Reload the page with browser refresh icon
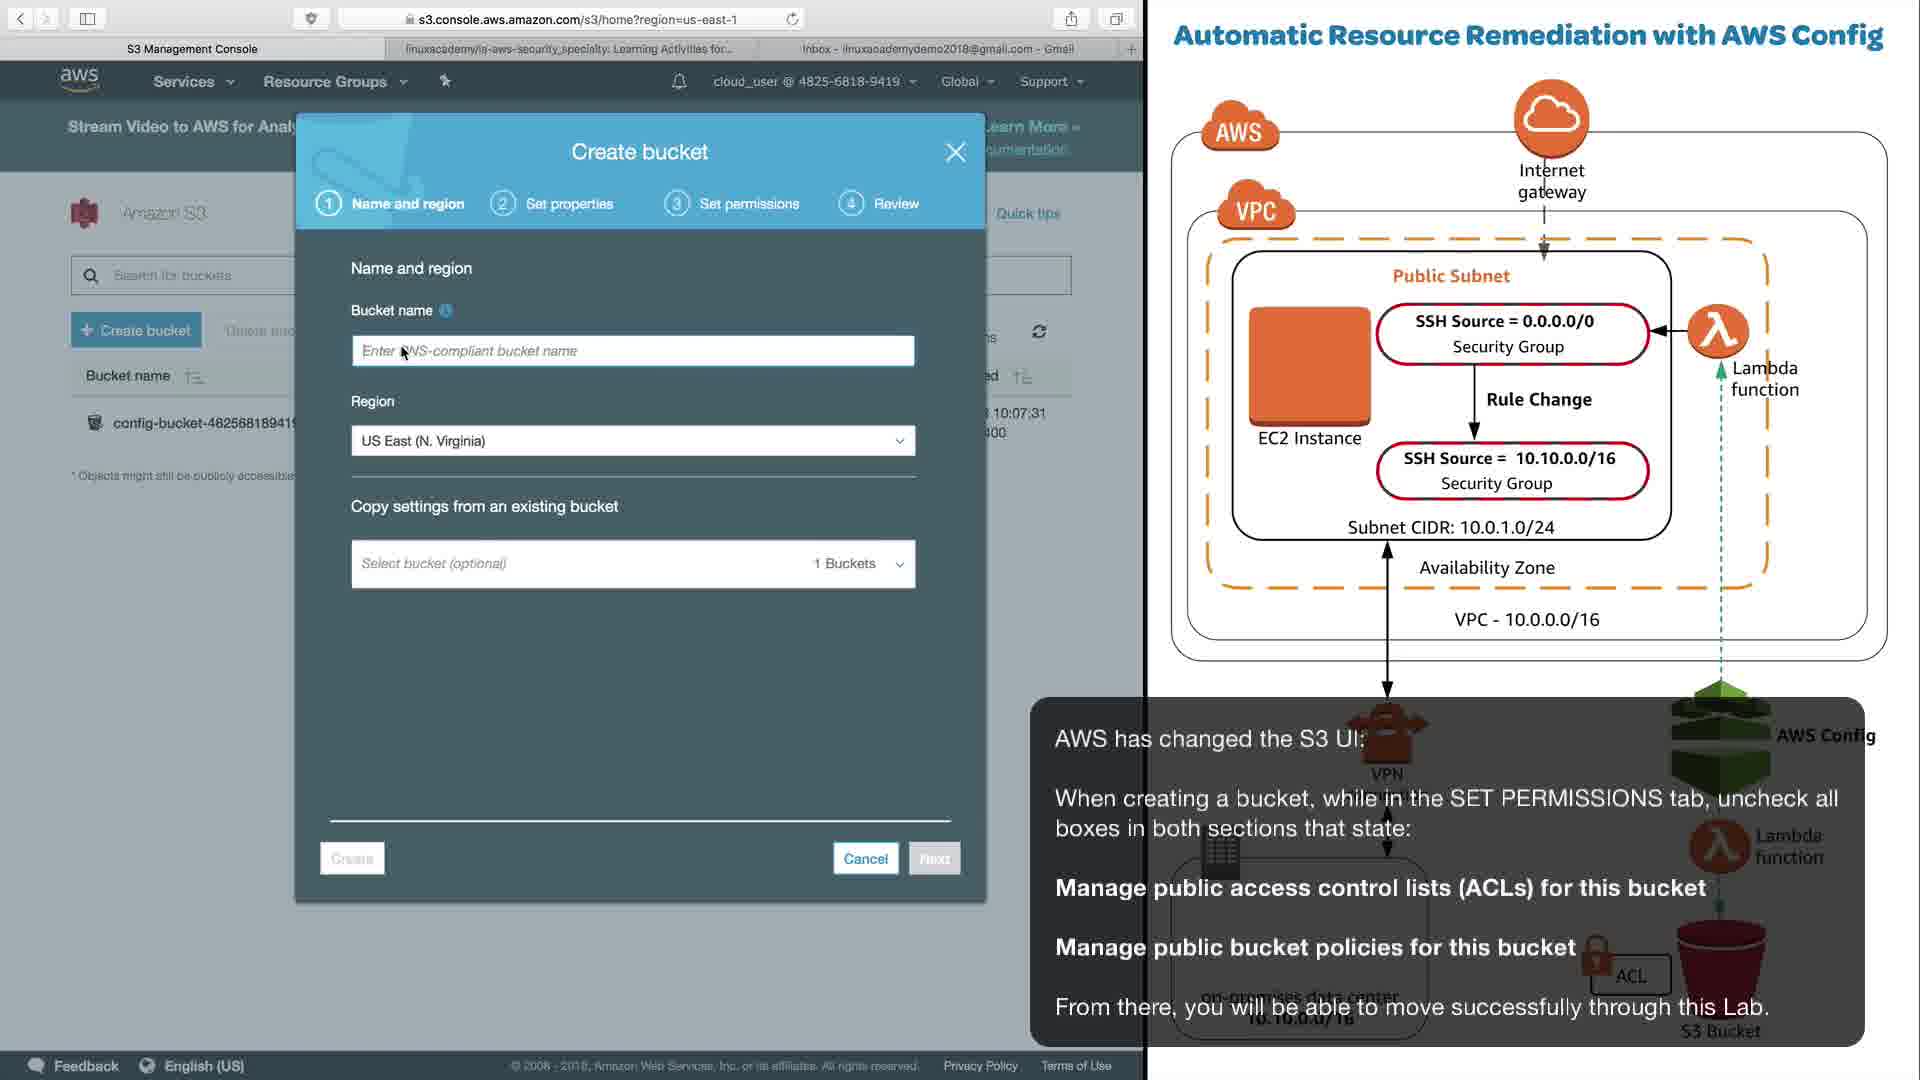 [x=792, y=19]
